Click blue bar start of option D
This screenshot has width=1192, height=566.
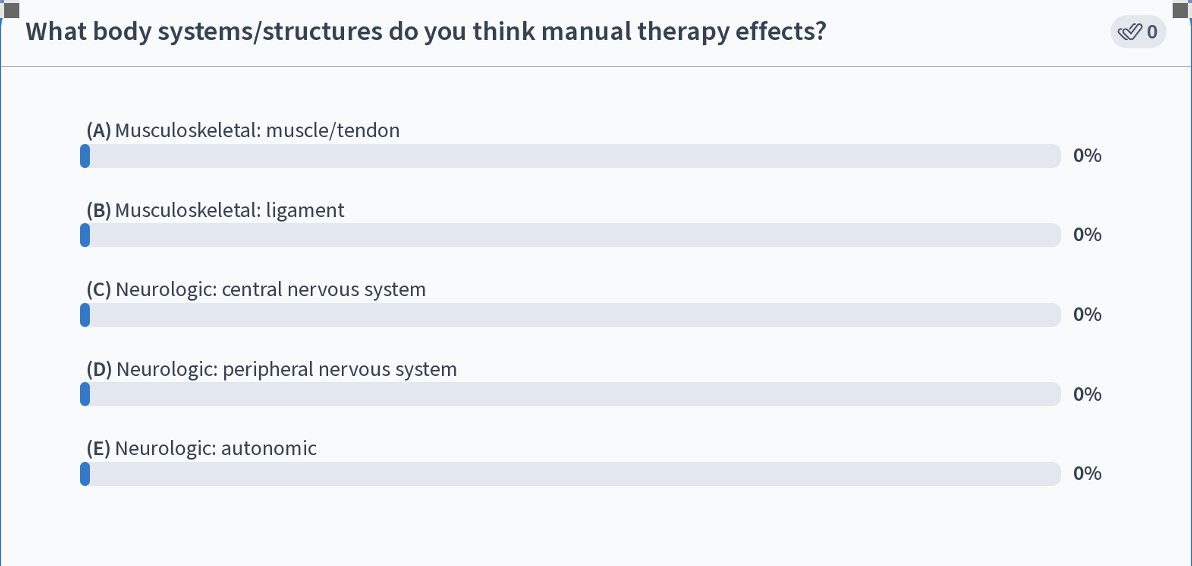point(85,394)
